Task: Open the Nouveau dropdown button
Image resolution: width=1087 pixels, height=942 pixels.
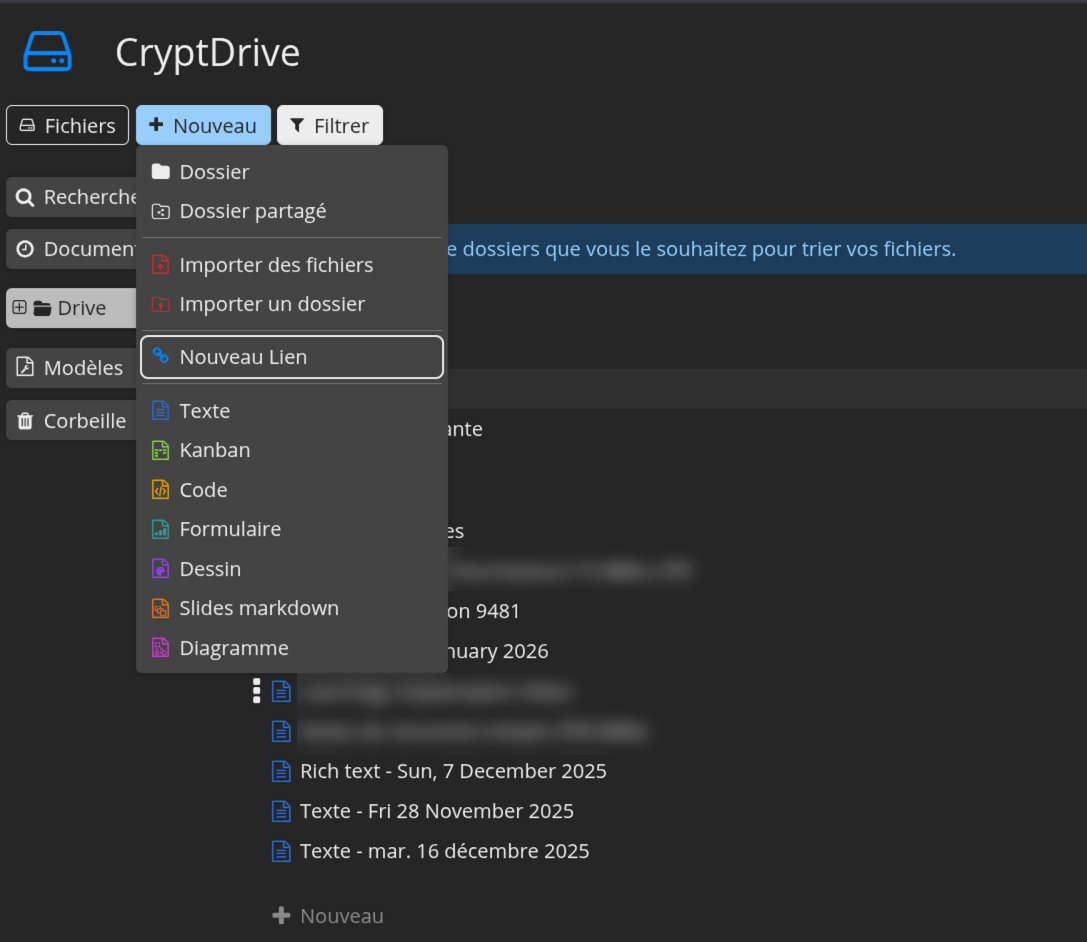Action: pyautogui.click(x=203, y=125)
